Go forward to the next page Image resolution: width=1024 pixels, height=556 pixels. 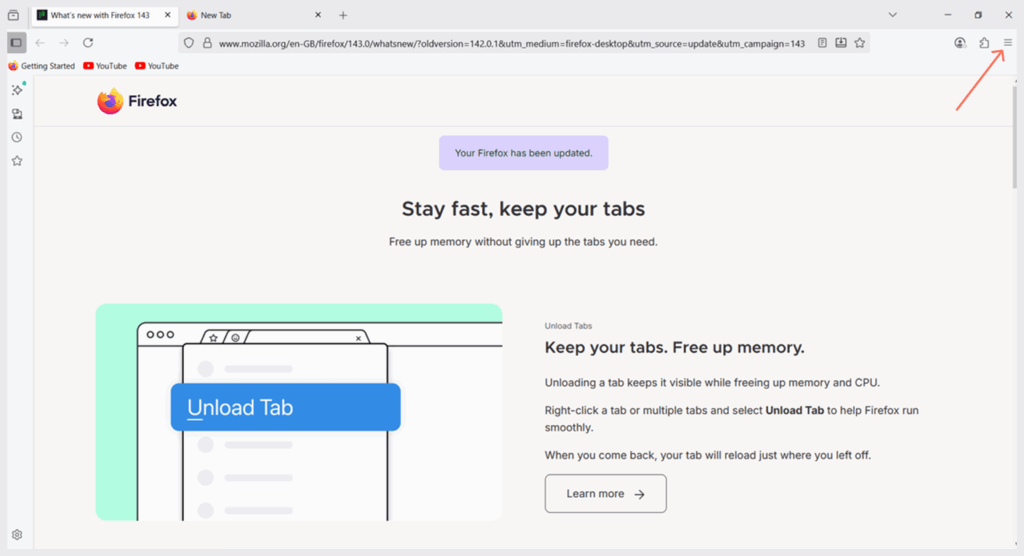pyautogui.click(x=63, y=43)
